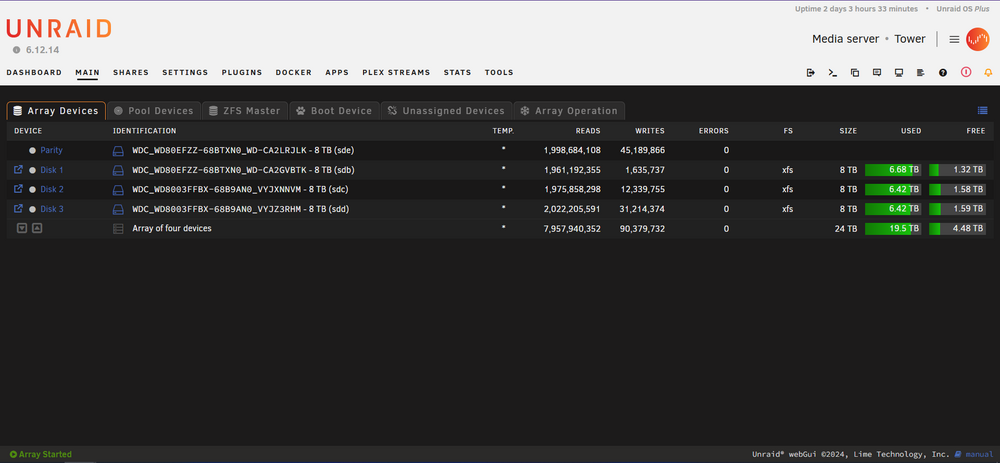The width and height of the screenshot is (1000, 463).
Task: Click the spin down all disks arrow
Action: pos(22,228)
